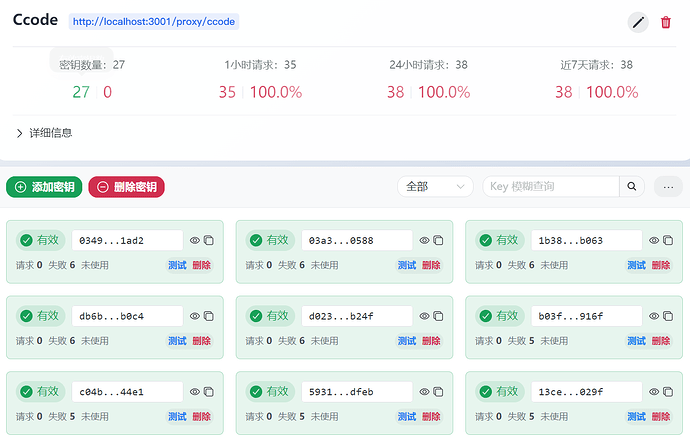Screen dimensions: 690x442
Task: Open the more options ellipsis button
Action: pyautogui.click(x=668, y=187)
